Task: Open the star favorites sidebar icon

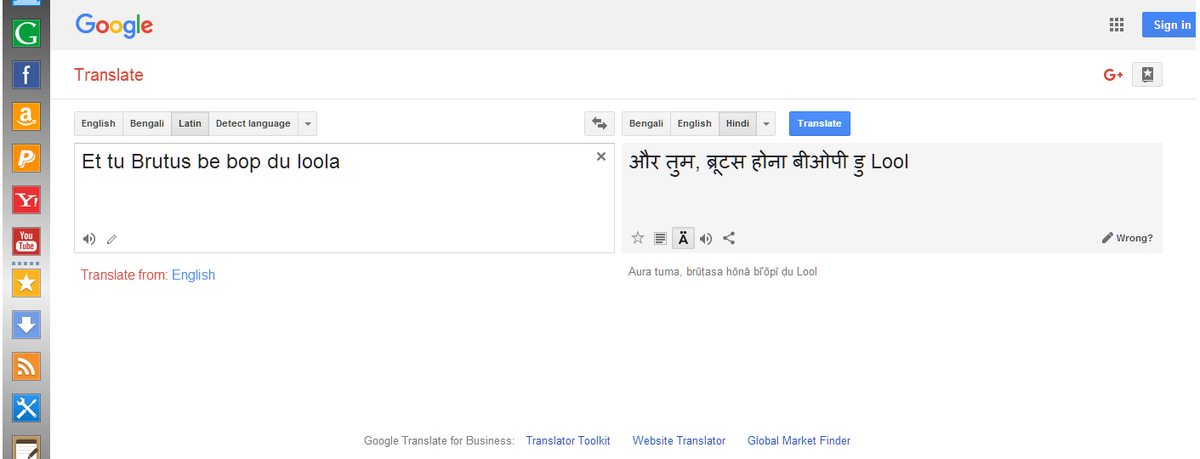Action: coord(27,283)
